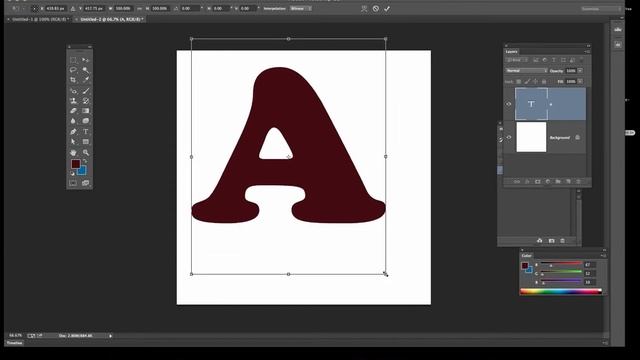Viewport: 640px width, 360px height.
Task: Toggle Quick Mask mode
Action: click(x=73, y=183)
